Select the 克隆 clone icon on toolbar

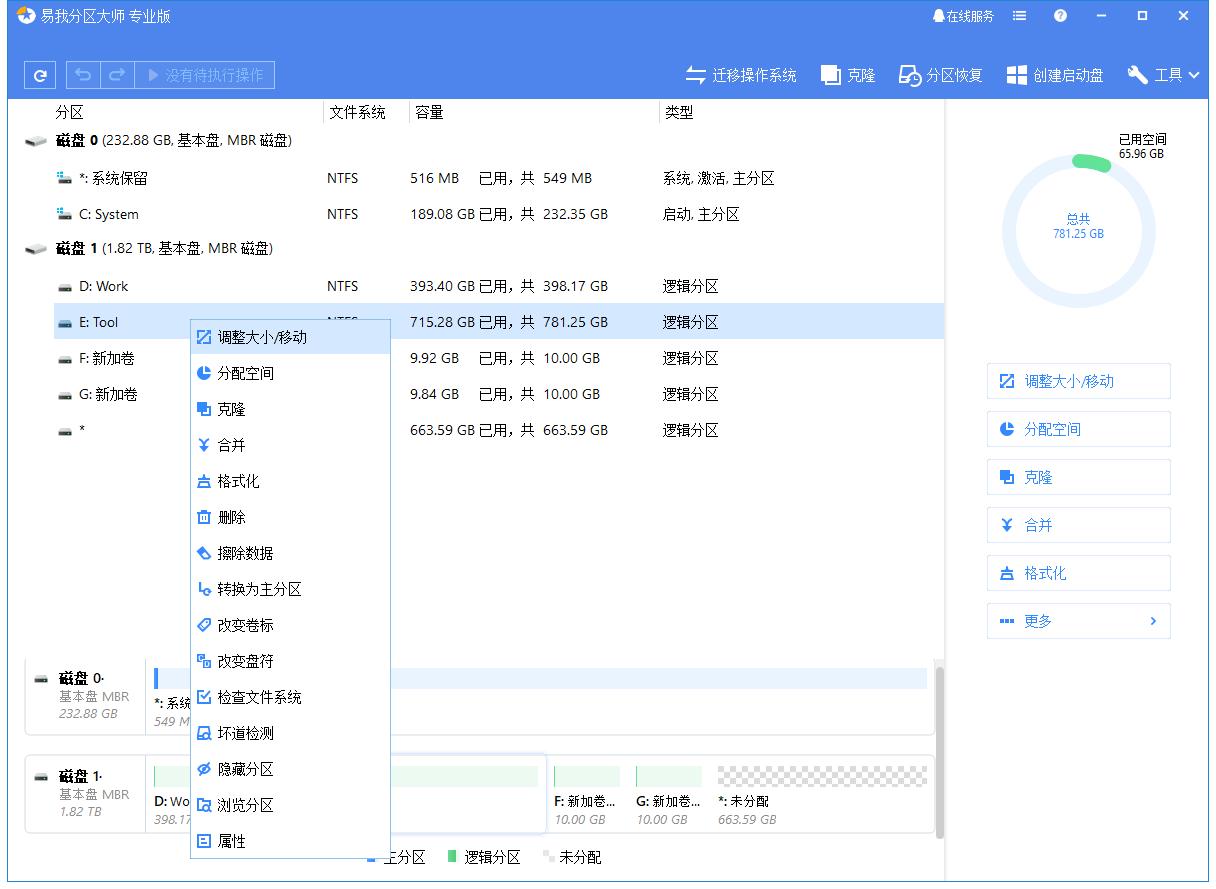846,74
